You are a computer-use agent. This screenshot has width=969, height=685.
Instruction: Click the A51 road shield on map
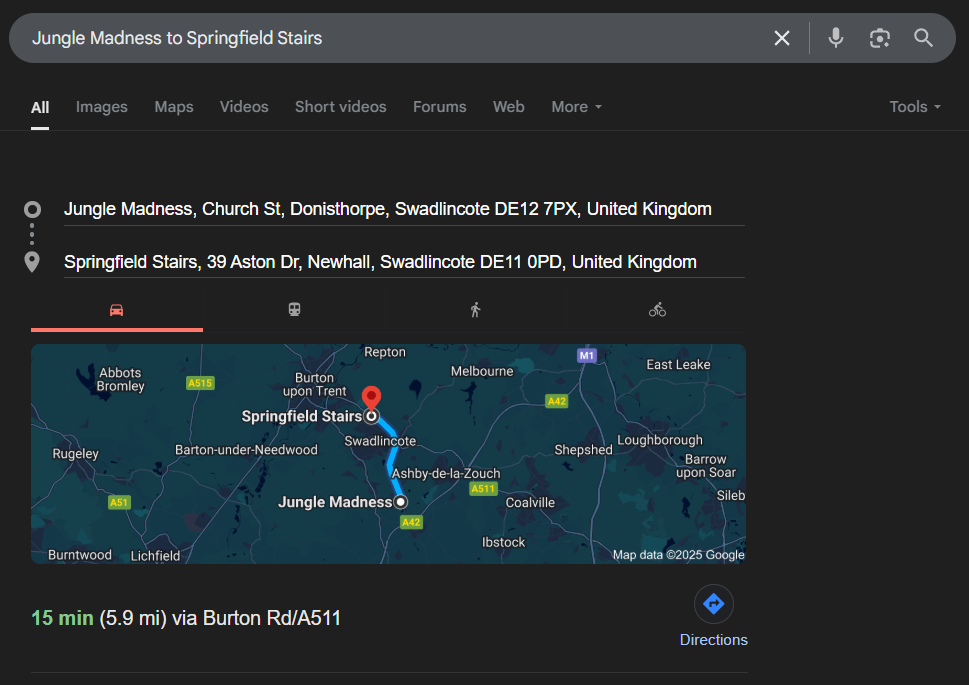(x=119, y=503)
